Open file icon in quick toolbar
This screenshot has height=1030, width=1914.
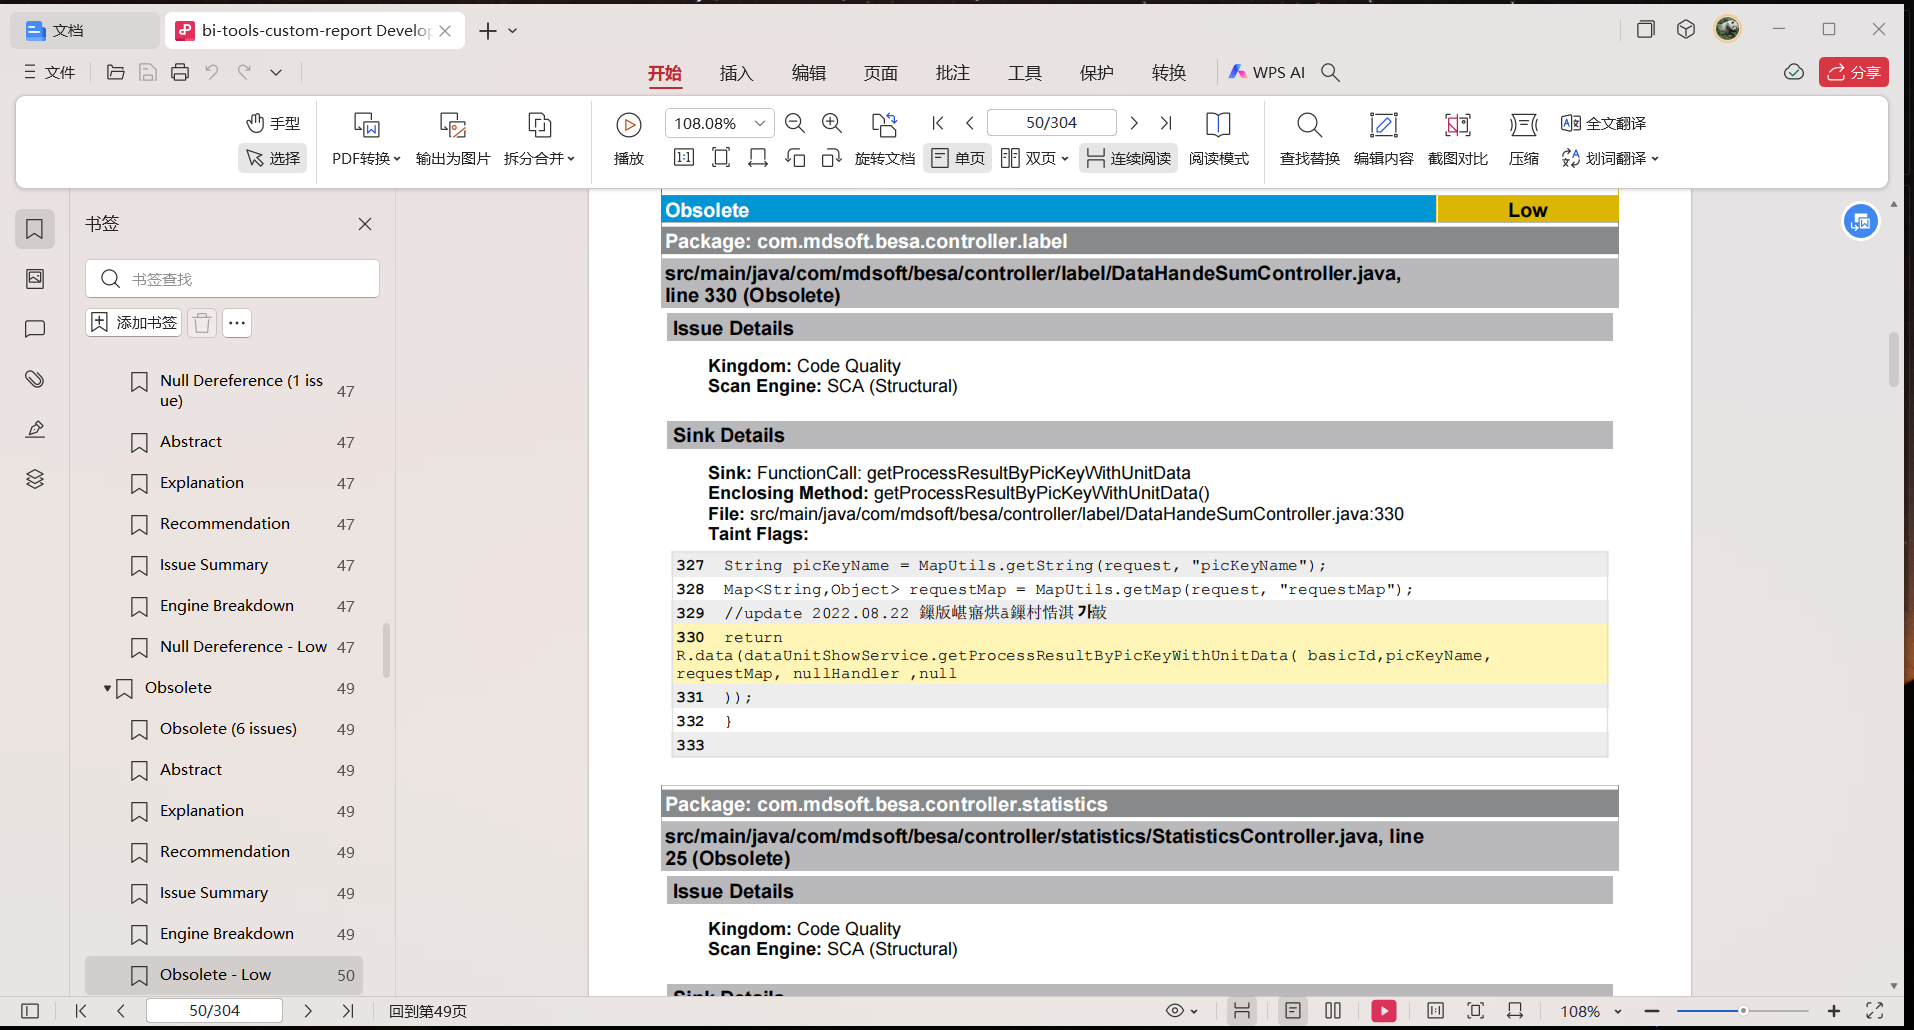(x=116, y=72)
